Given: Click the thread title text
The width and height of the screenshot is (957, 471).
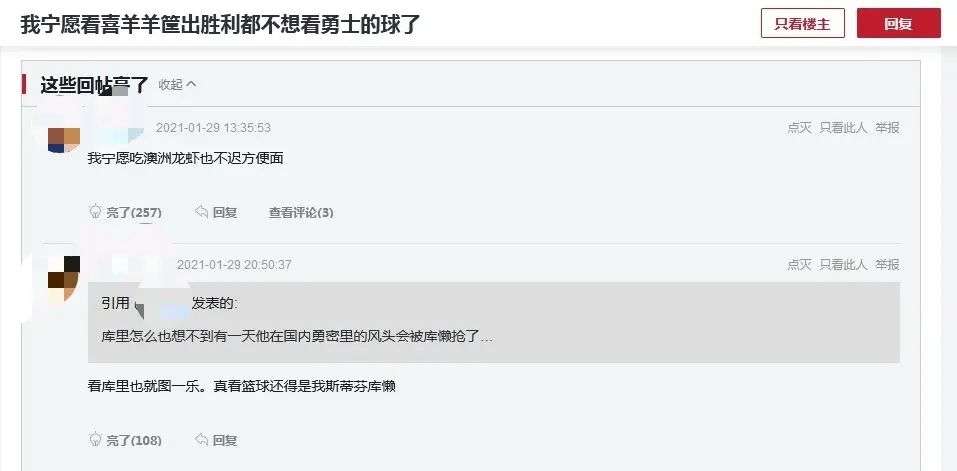Looking at the screenshot, I should tap(221, 24).
